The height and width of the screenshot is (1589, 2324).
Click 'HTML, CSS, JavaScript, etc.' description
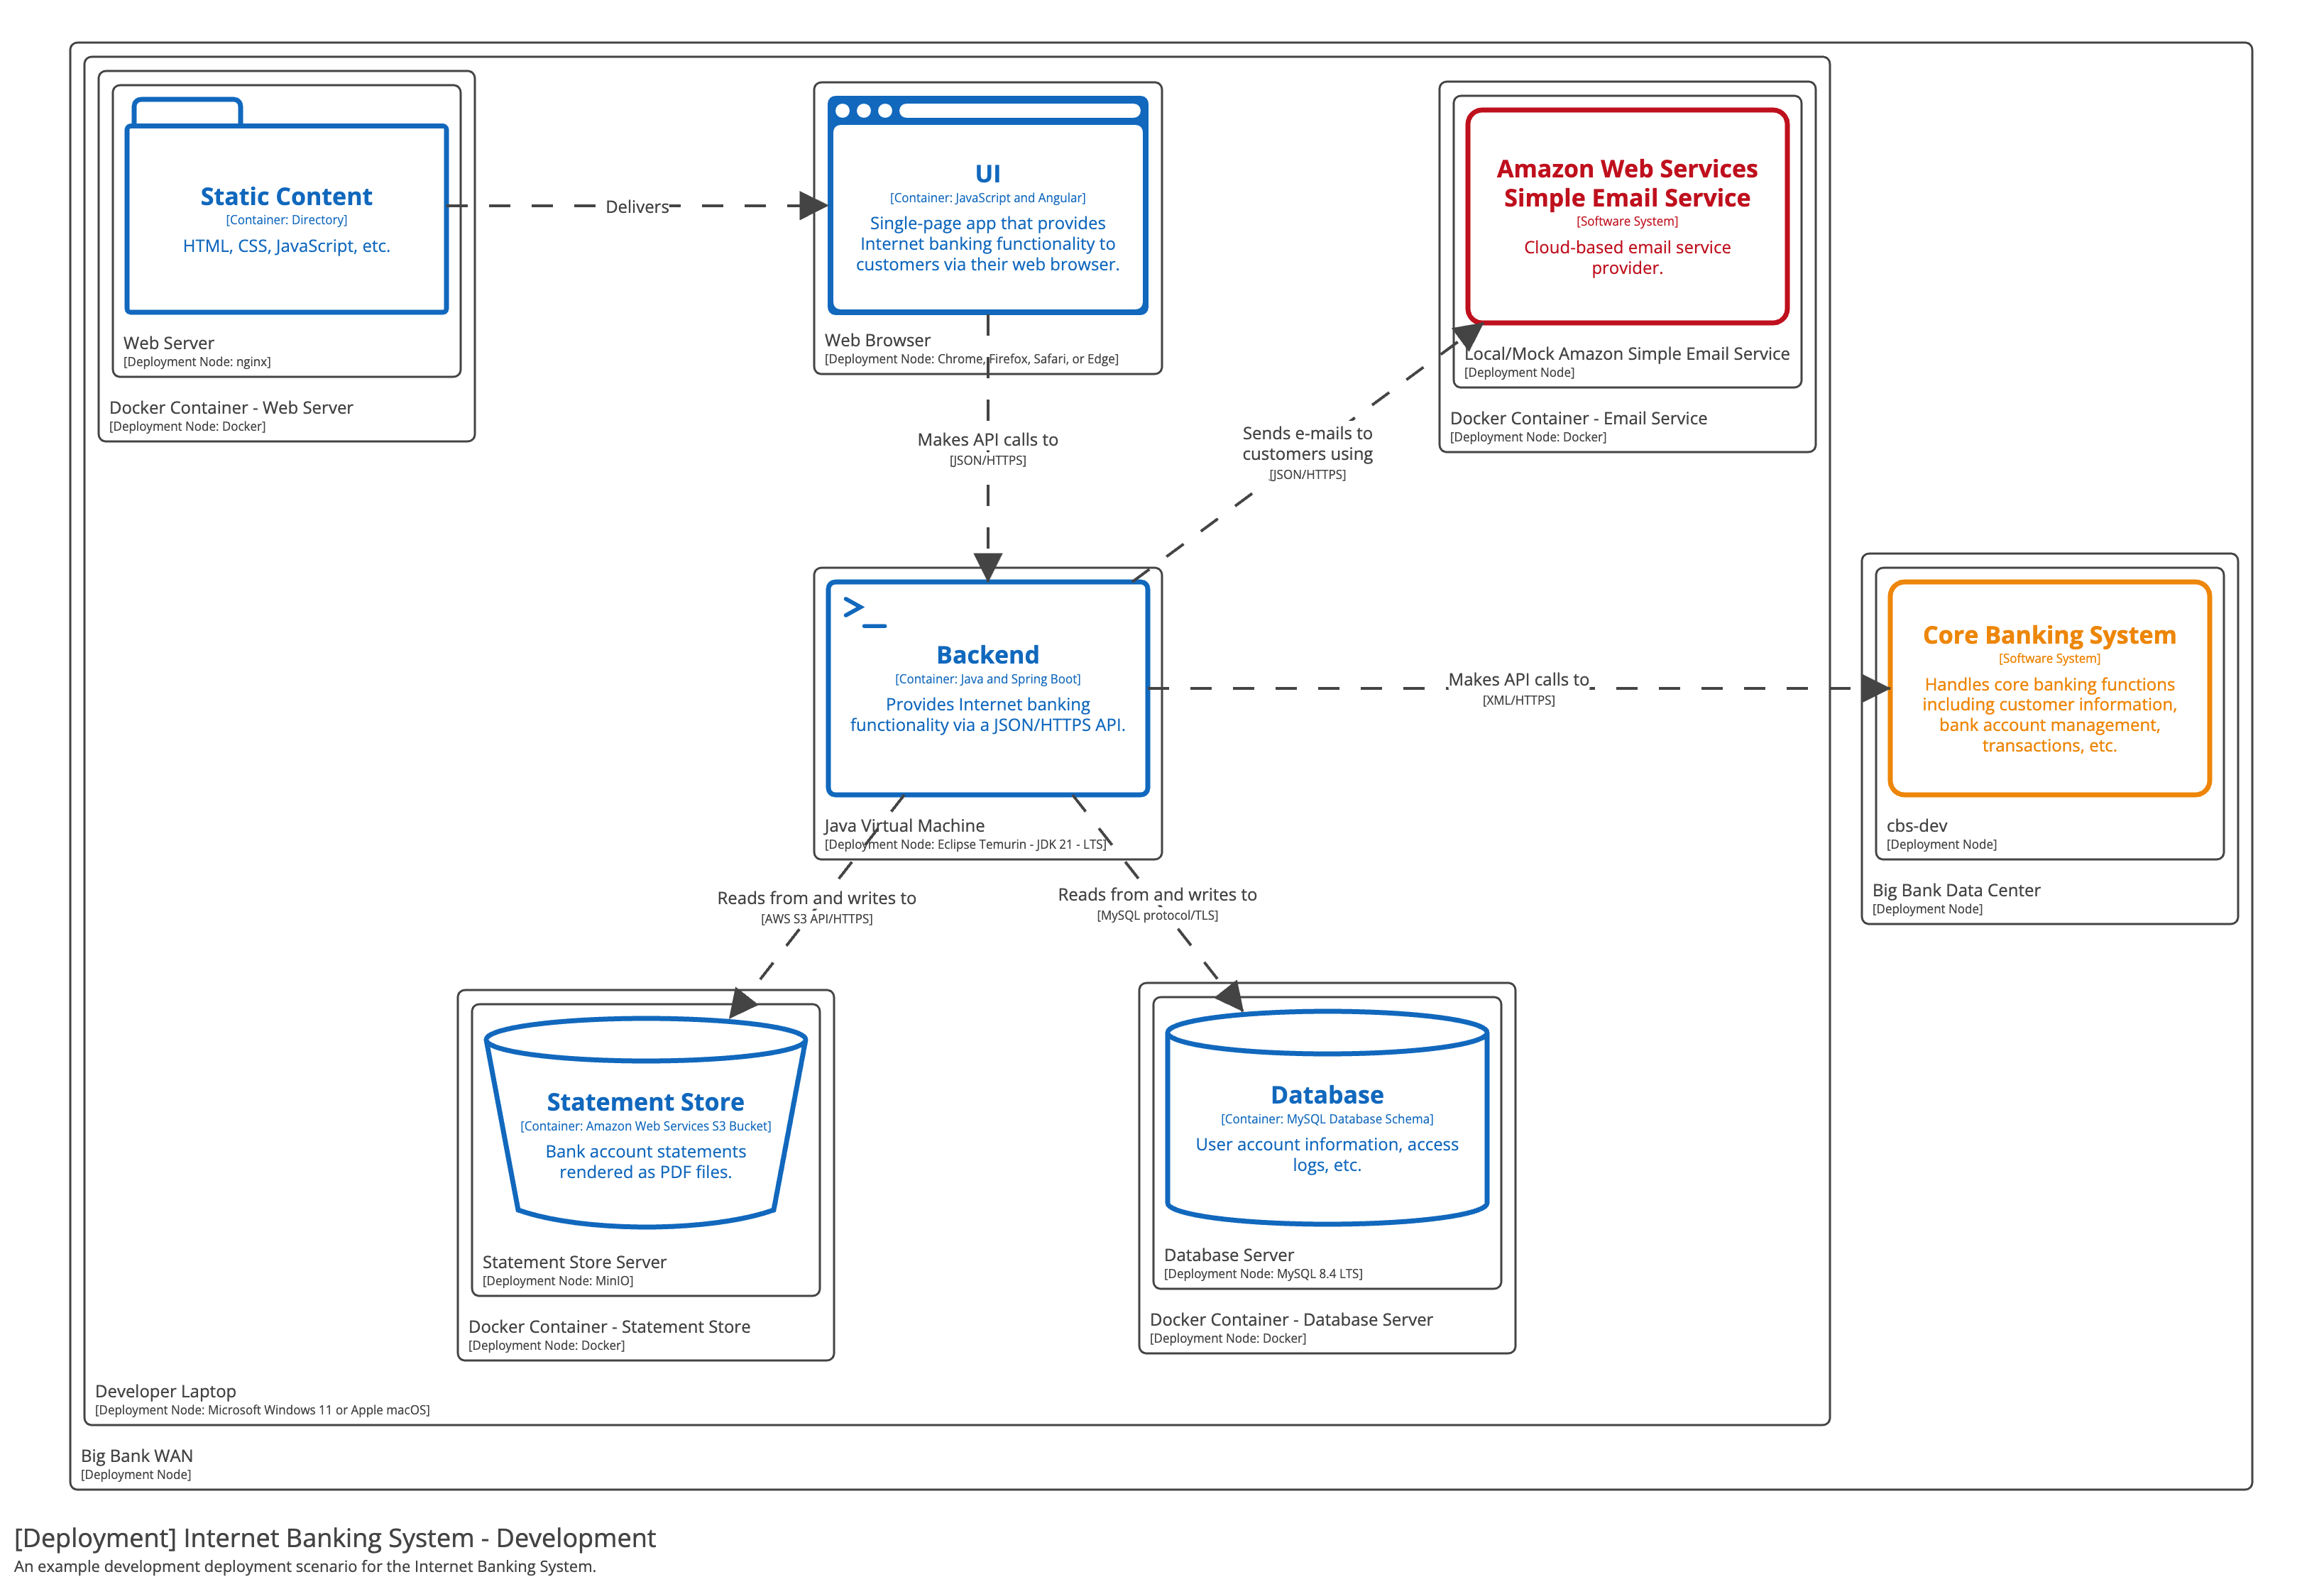[286, 246]
